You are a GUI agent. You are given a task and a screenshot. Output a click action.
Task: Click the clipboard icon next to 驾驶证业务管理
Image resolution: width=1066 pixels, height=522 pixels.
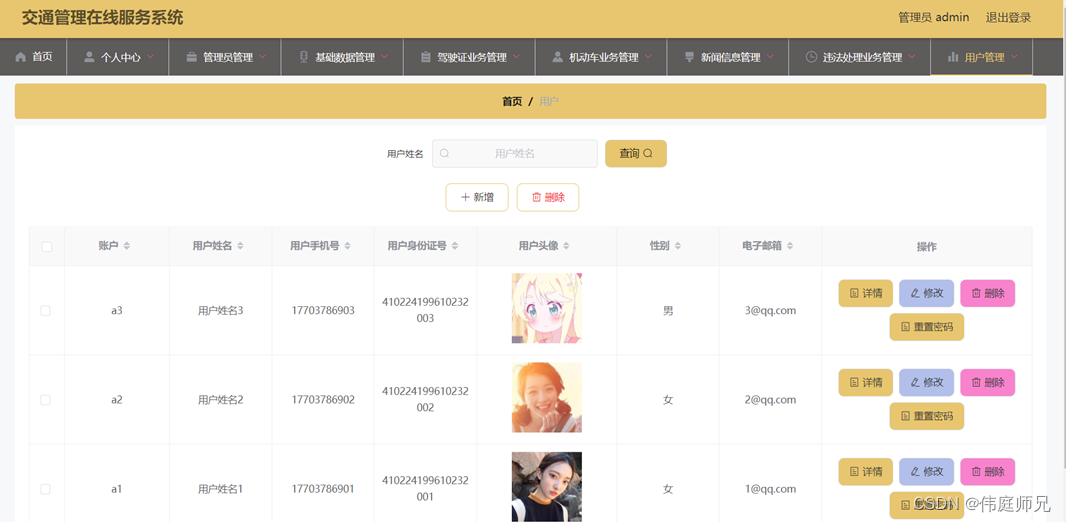click(426, 57)
